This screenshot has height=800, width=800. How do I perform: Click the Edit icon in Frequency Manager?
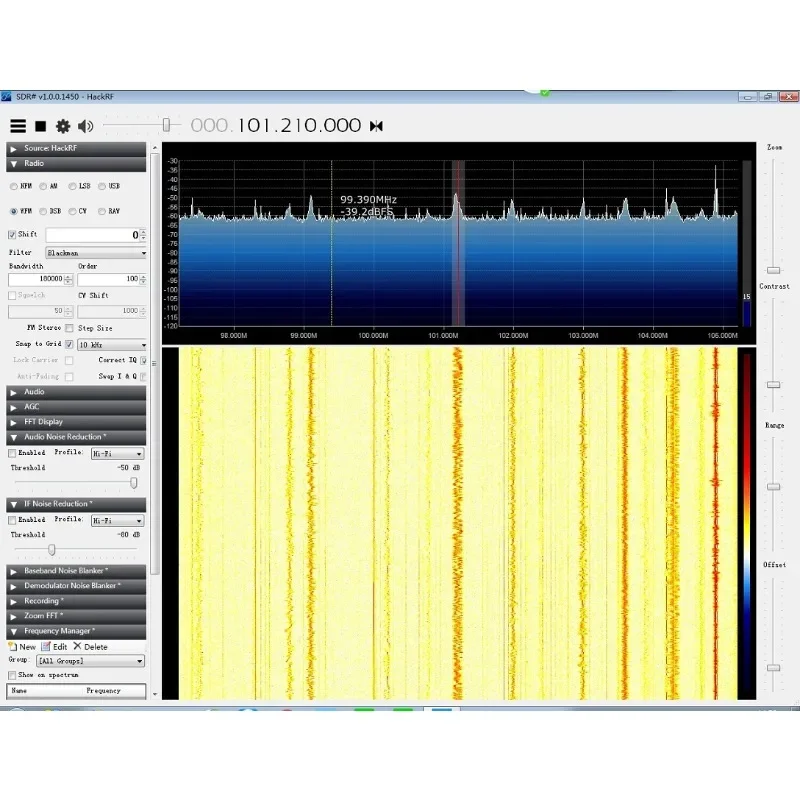click(46, 646)
